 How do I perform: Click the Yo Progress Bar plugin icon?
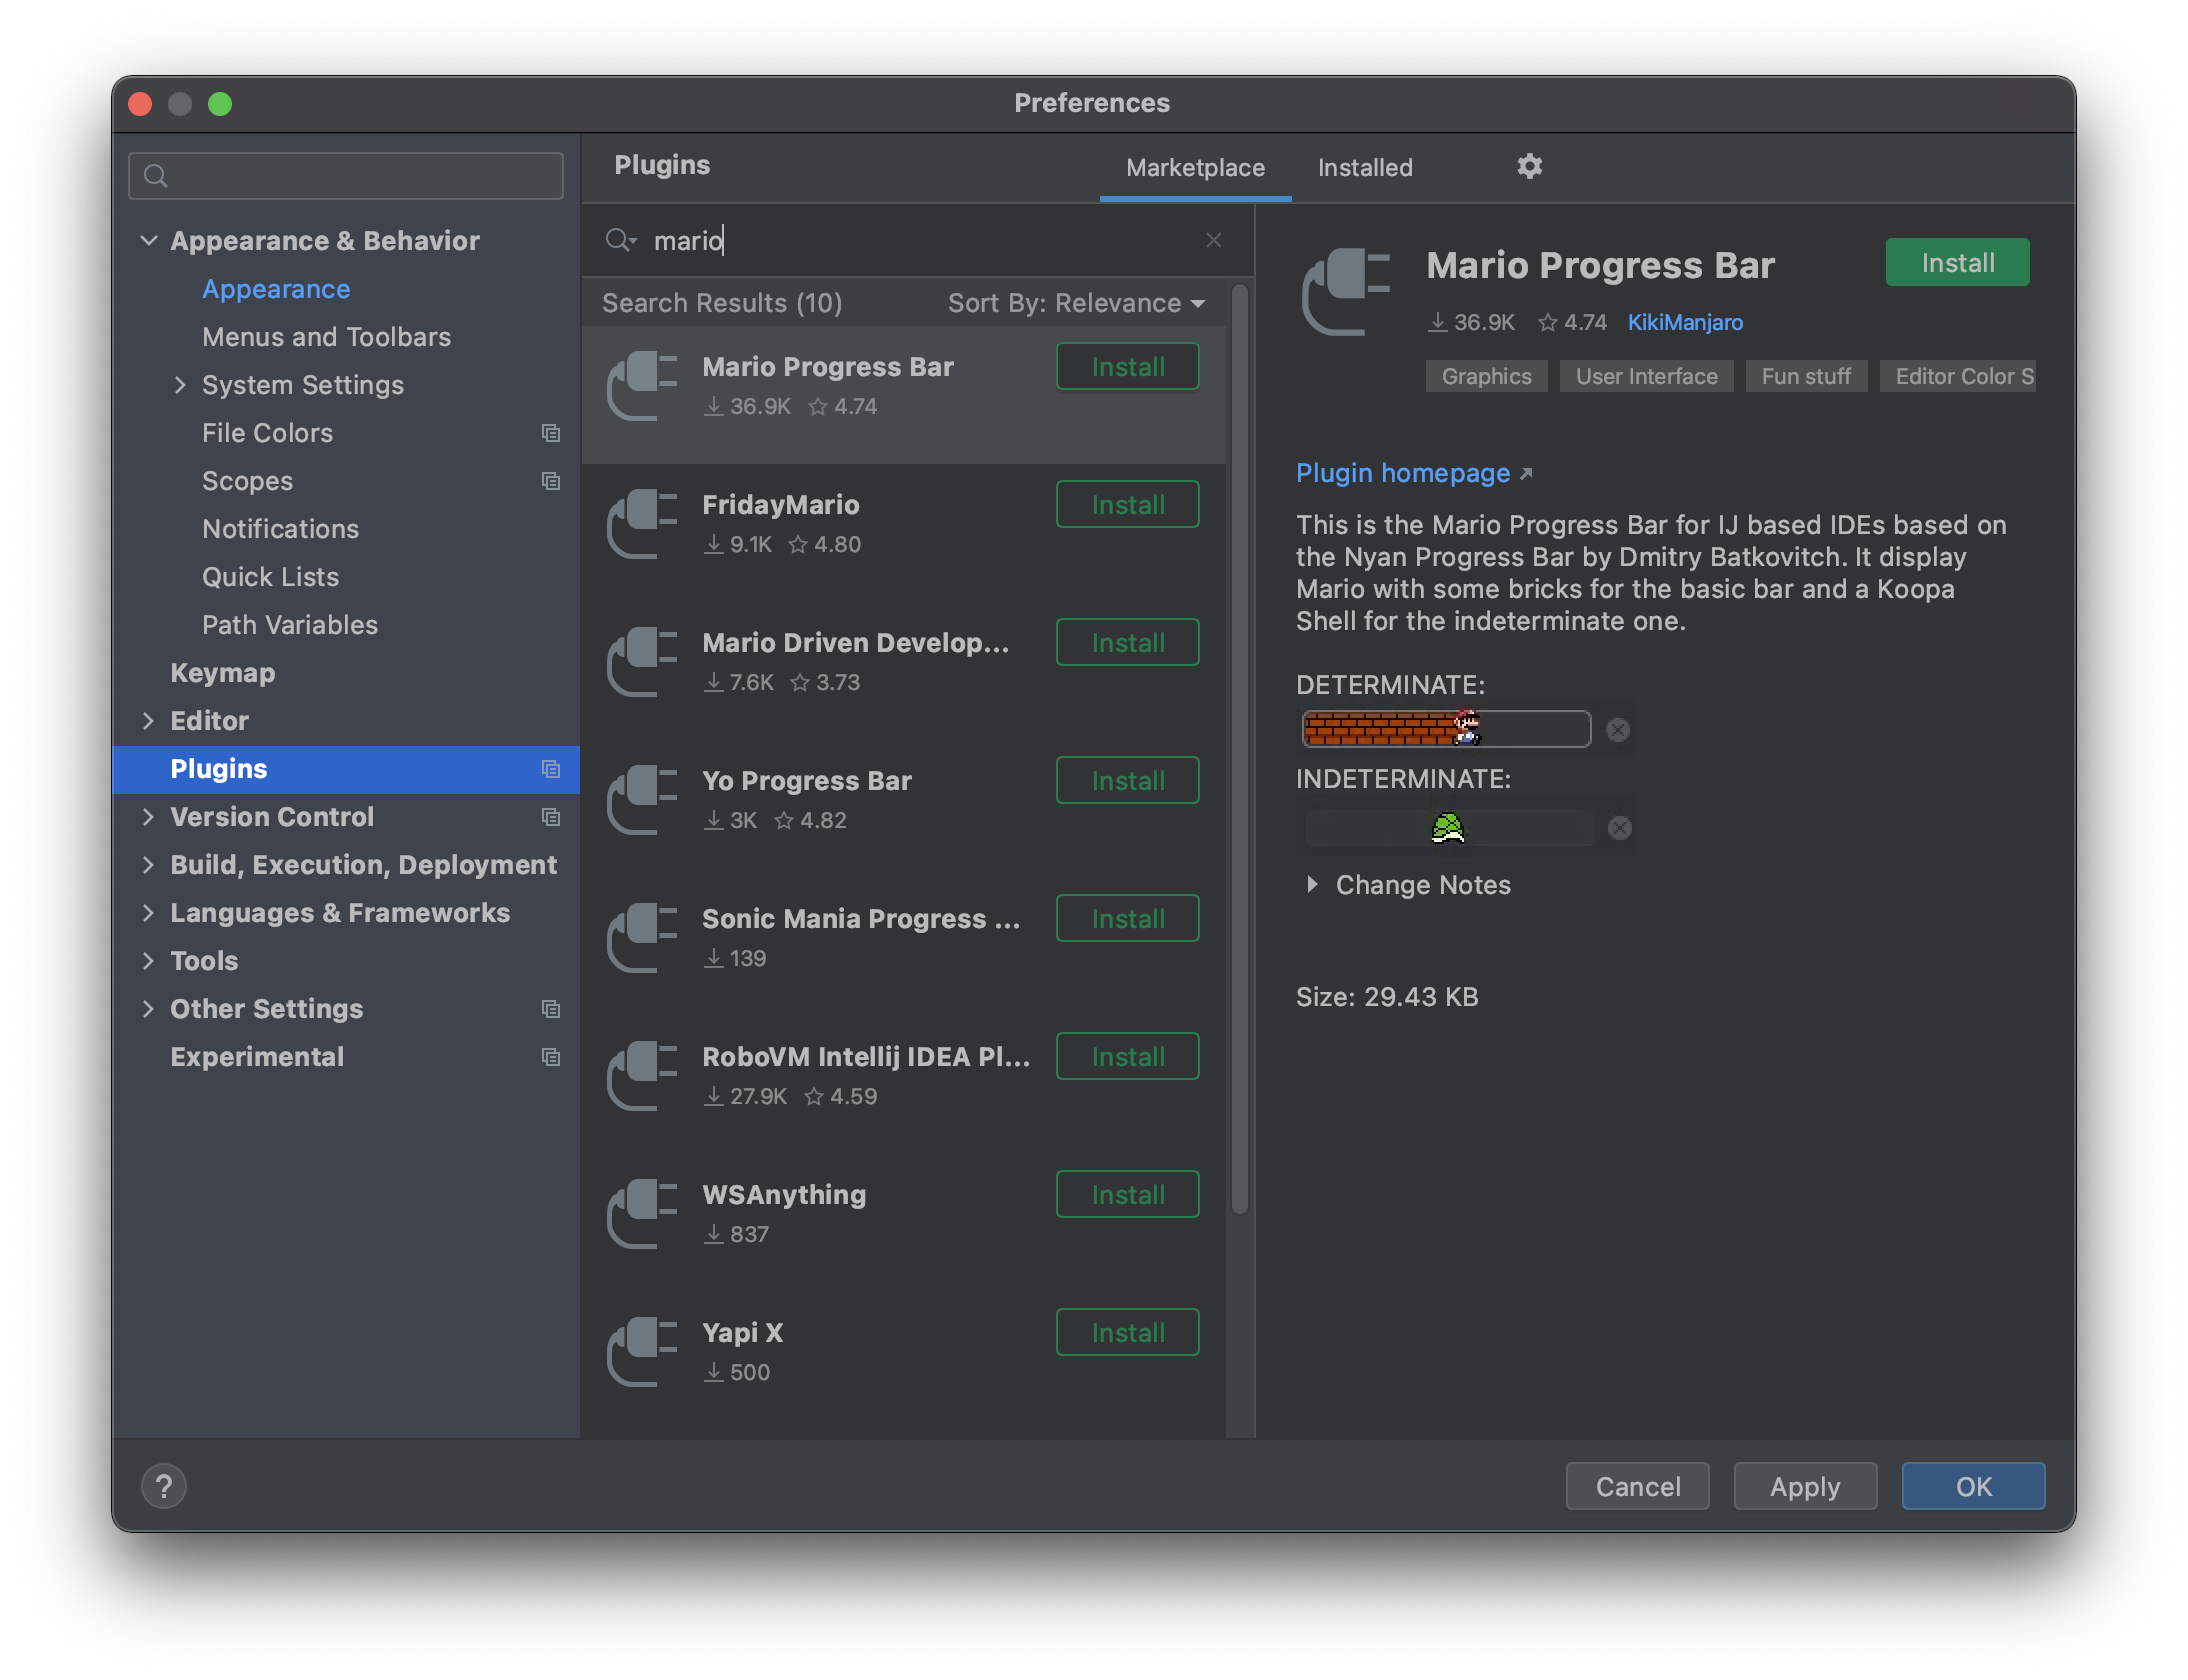[x=642, y=800]
